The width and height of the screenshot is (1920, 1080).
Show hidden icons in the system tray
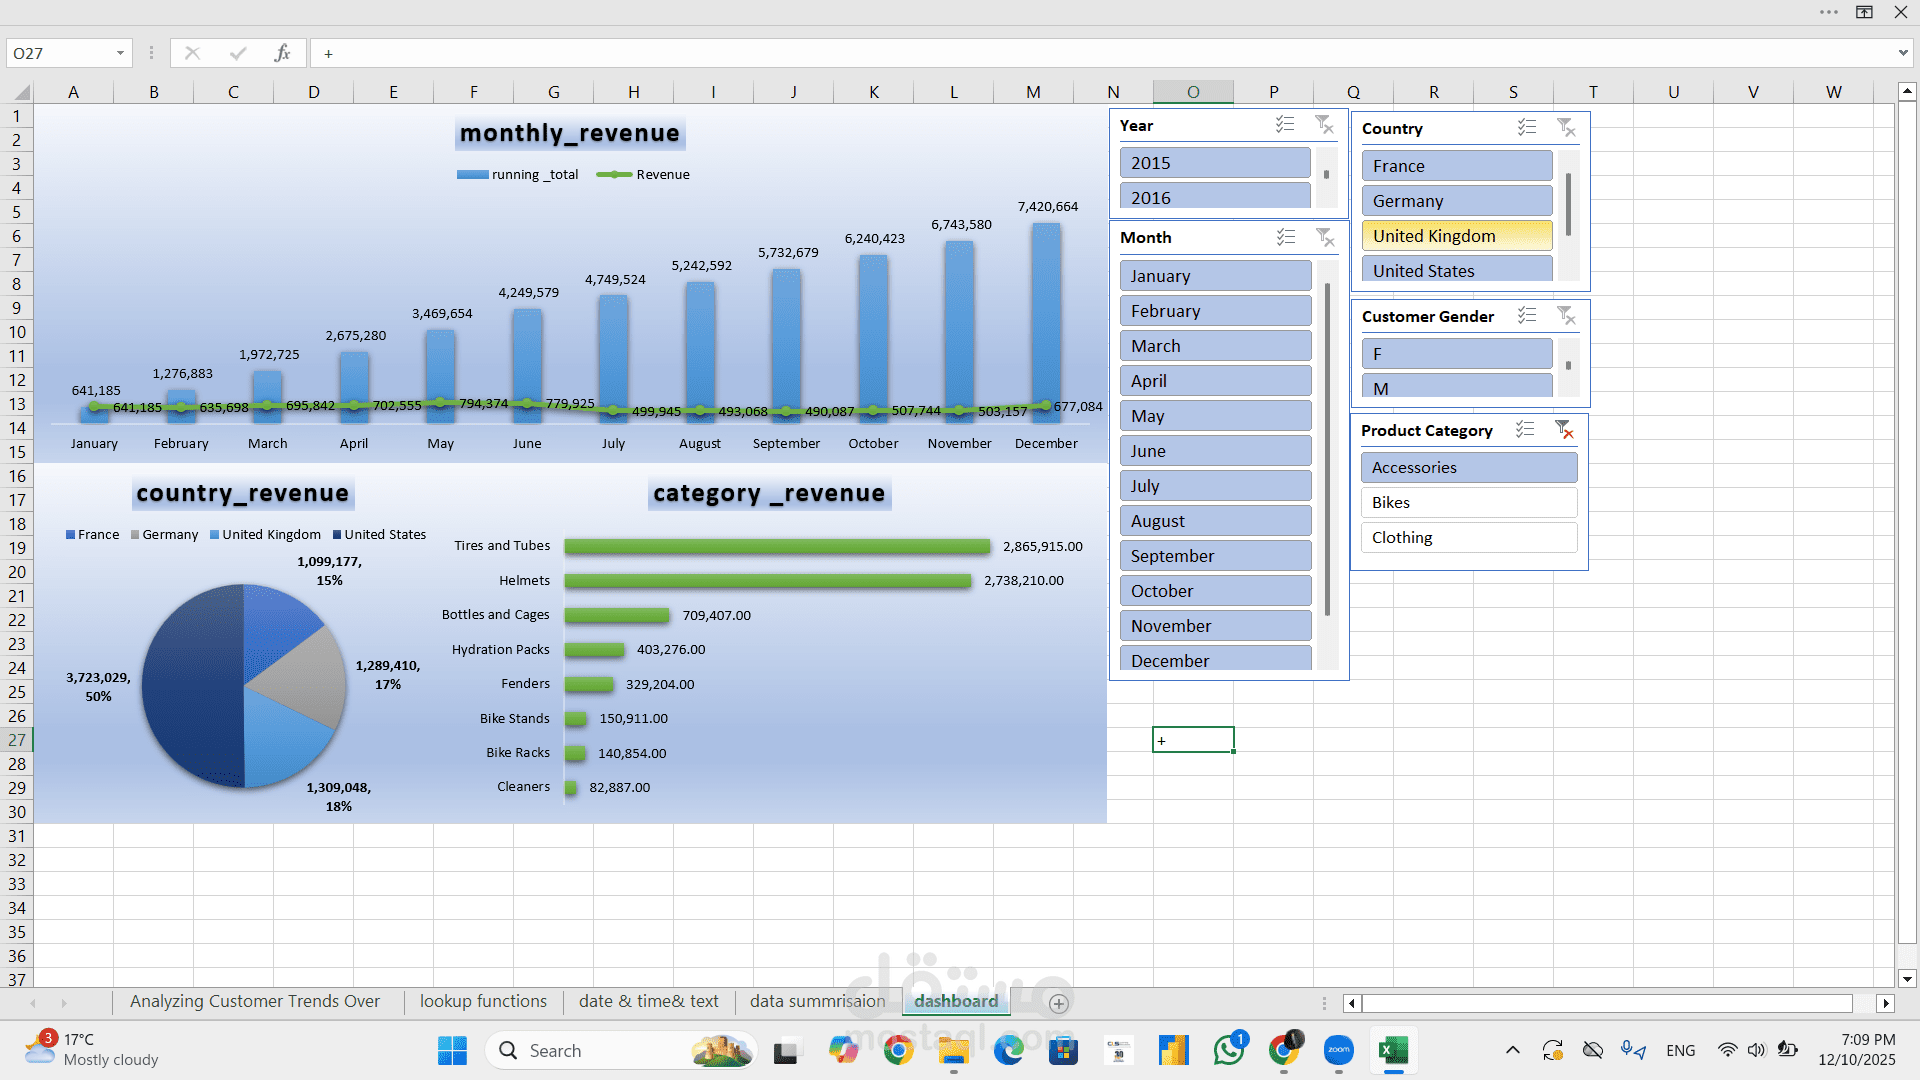point(1513,1051)
